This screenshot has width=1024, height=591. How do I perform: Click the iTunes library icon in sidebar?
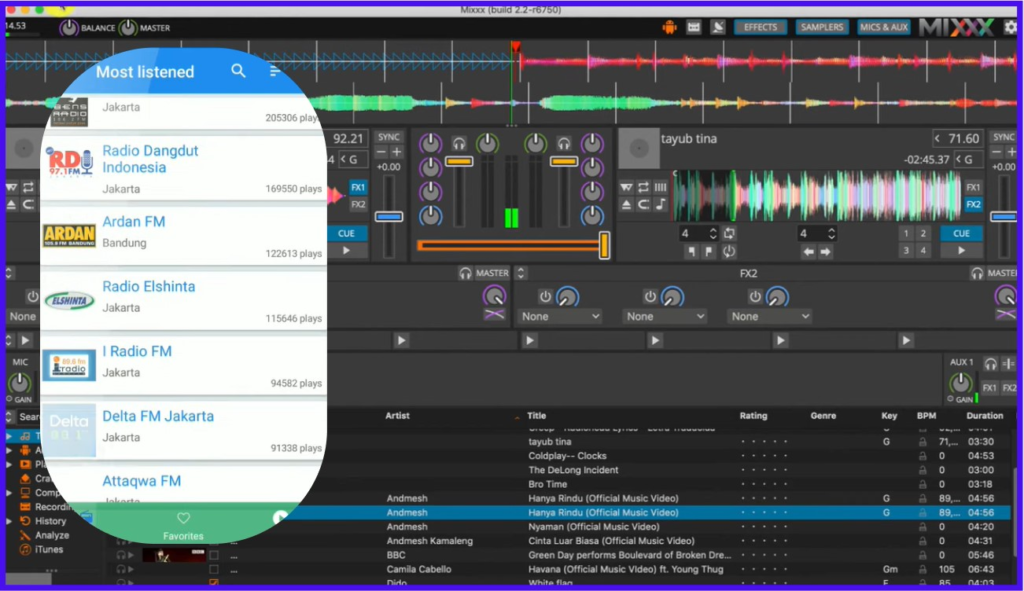[x=25, y=549]
